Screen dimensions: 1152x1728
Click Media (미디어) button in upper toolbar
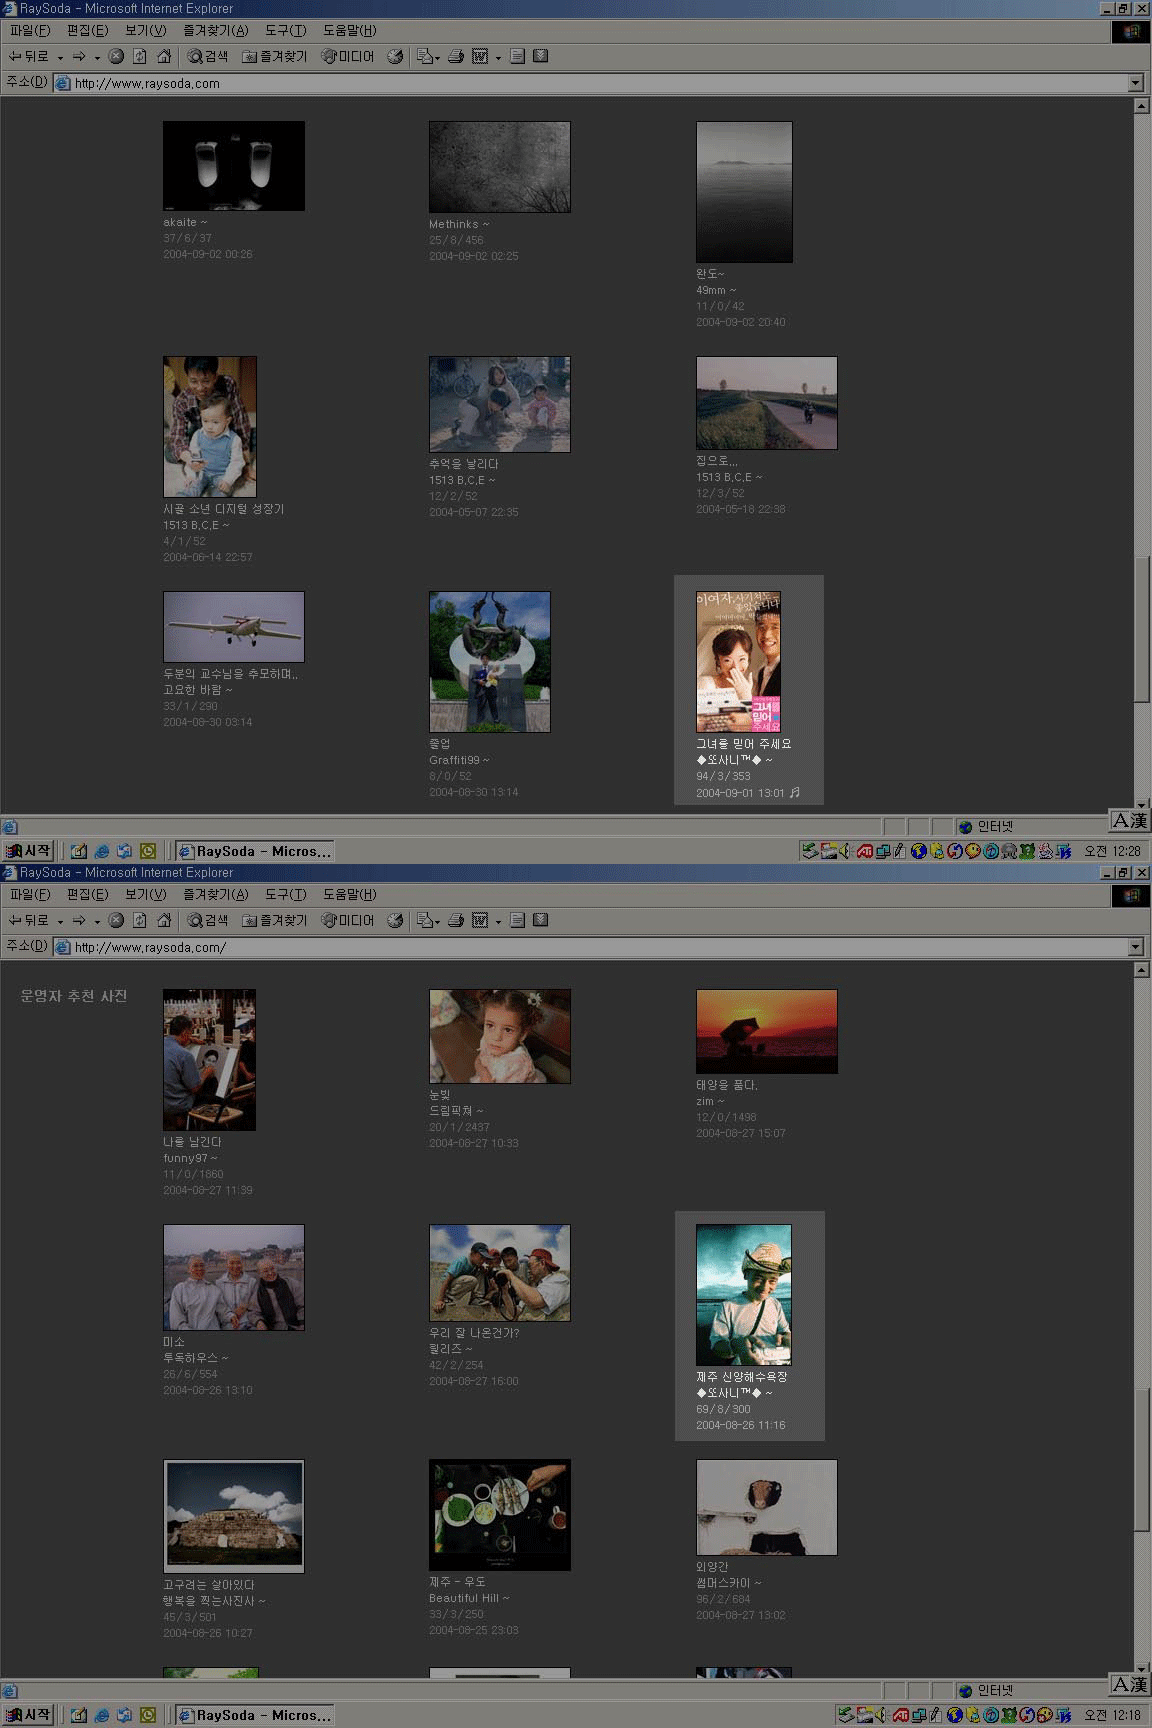(x=348, y=57)
